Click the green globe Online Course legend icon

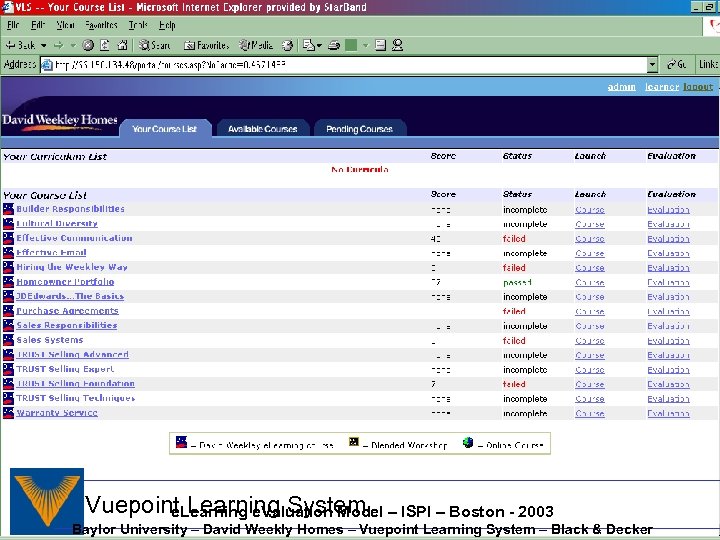pyautogui.click(x=468, y=443)
